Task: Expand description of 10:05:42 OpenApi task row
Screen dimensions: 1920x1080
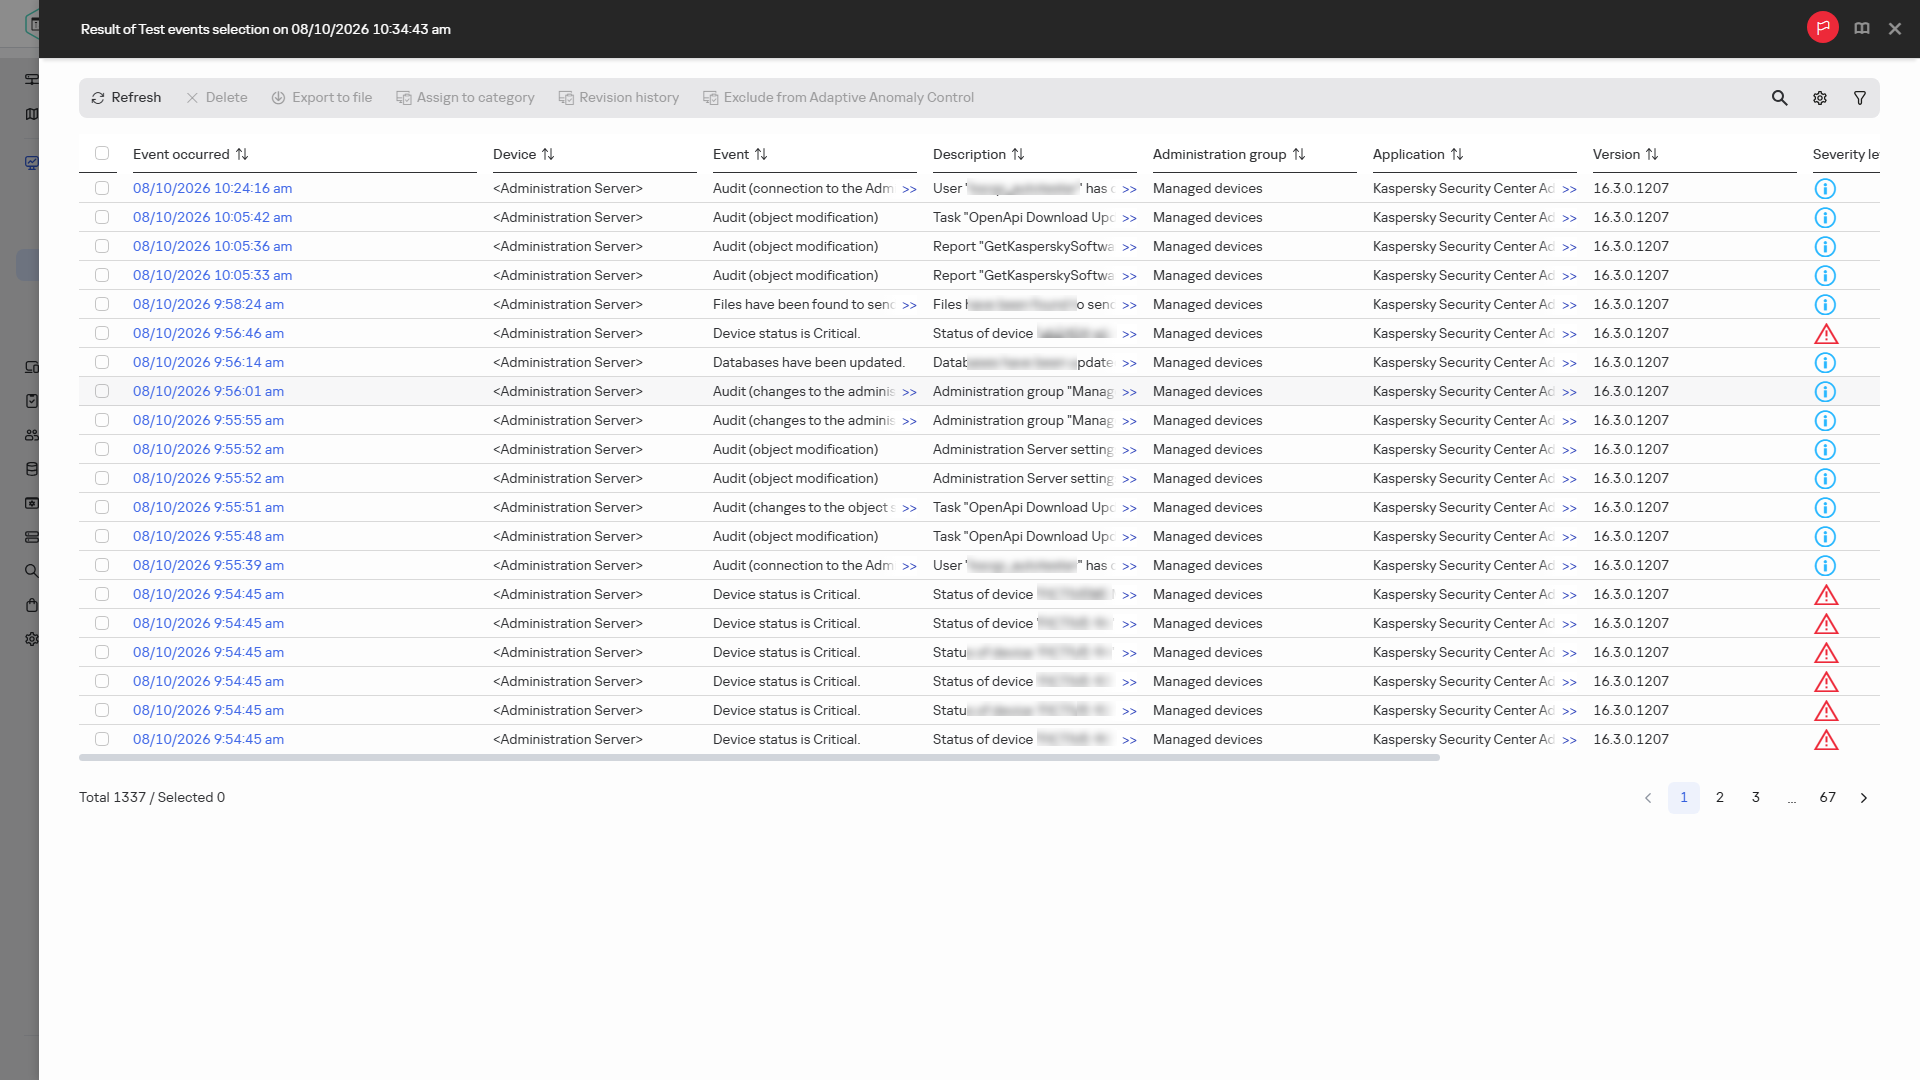Action: pyautogui.click(x=1129, y=218)
